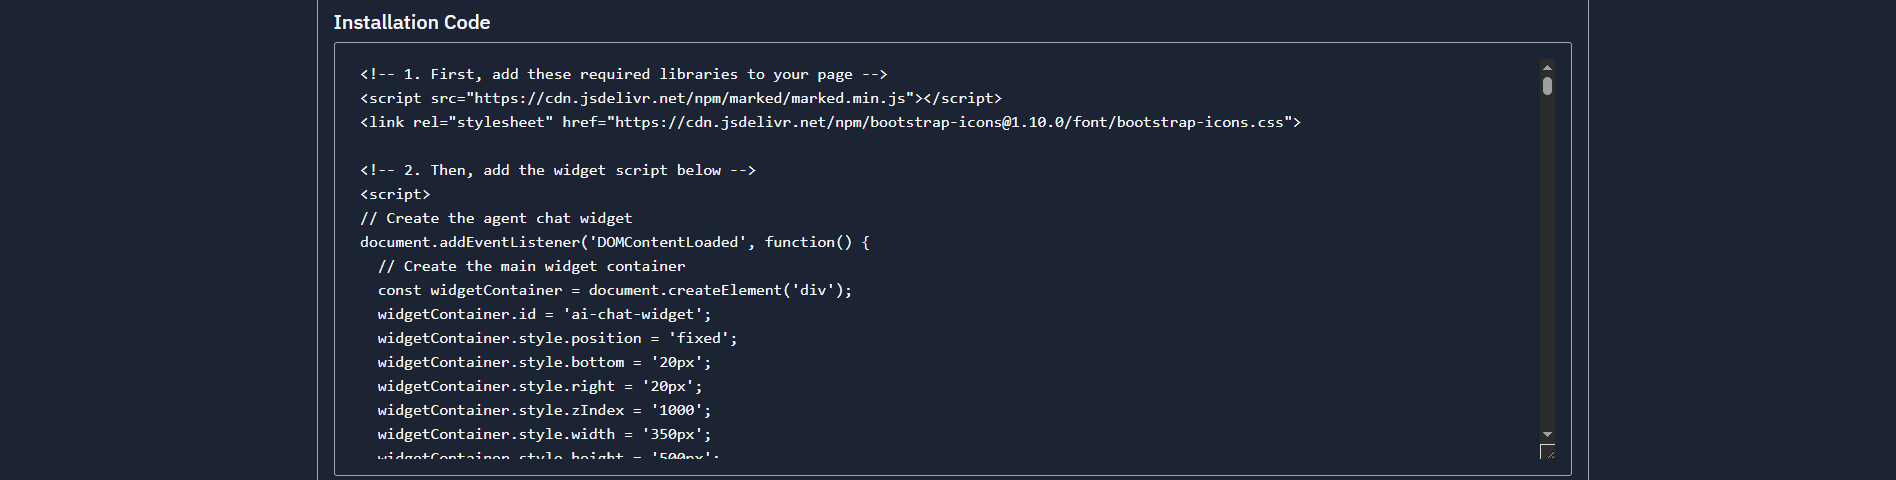
Task: Click the scrollbar up arrow in the code box
Action: pos(1547,67)
